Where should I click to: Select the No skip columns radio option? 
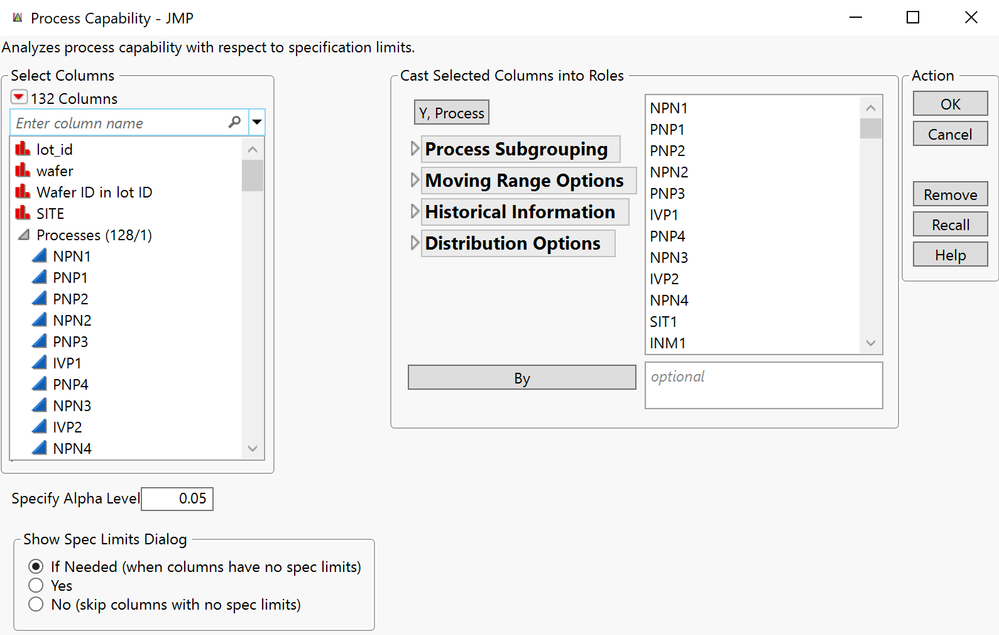[35, 603]
